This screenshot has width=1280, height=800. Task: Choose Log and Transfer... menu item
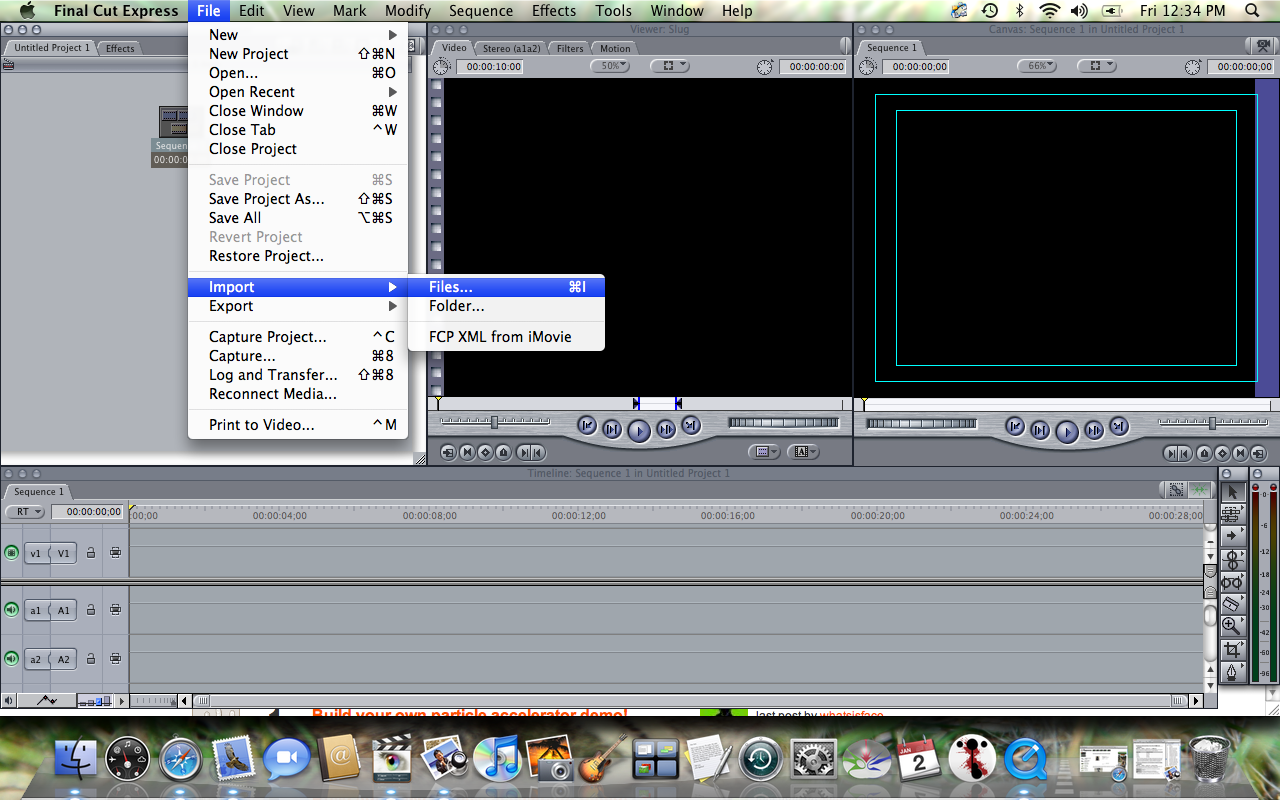298,375
